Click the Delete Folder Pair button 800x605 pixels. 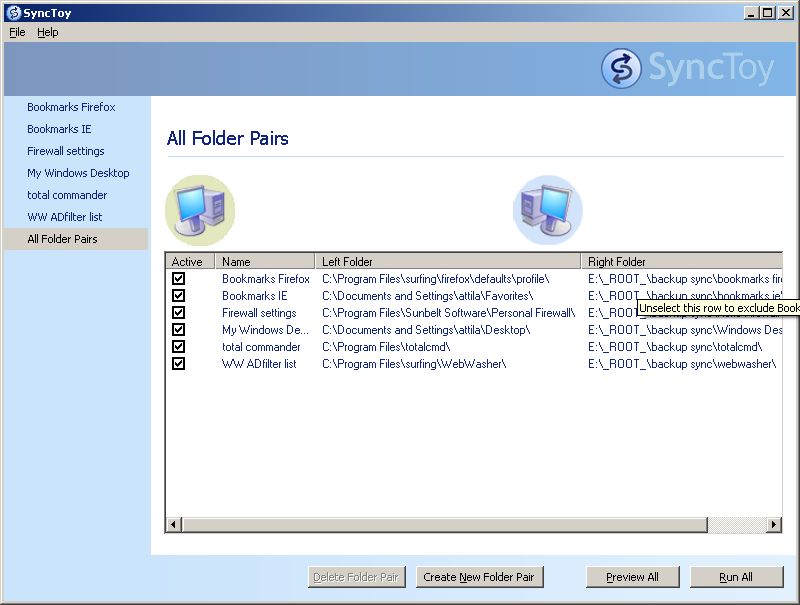click(356, 577)
